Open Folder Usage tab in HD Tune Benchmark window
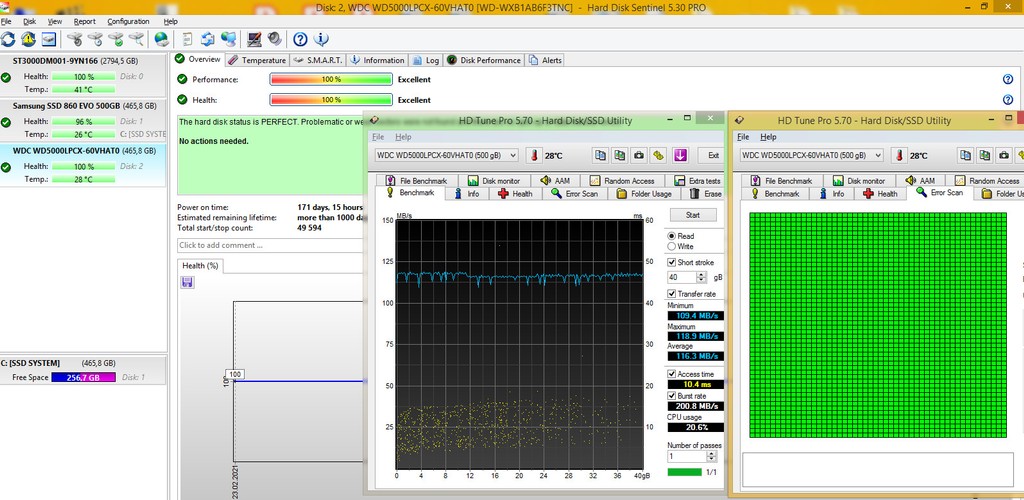This screenshot has width=1024, height=500. coord(644,194)
